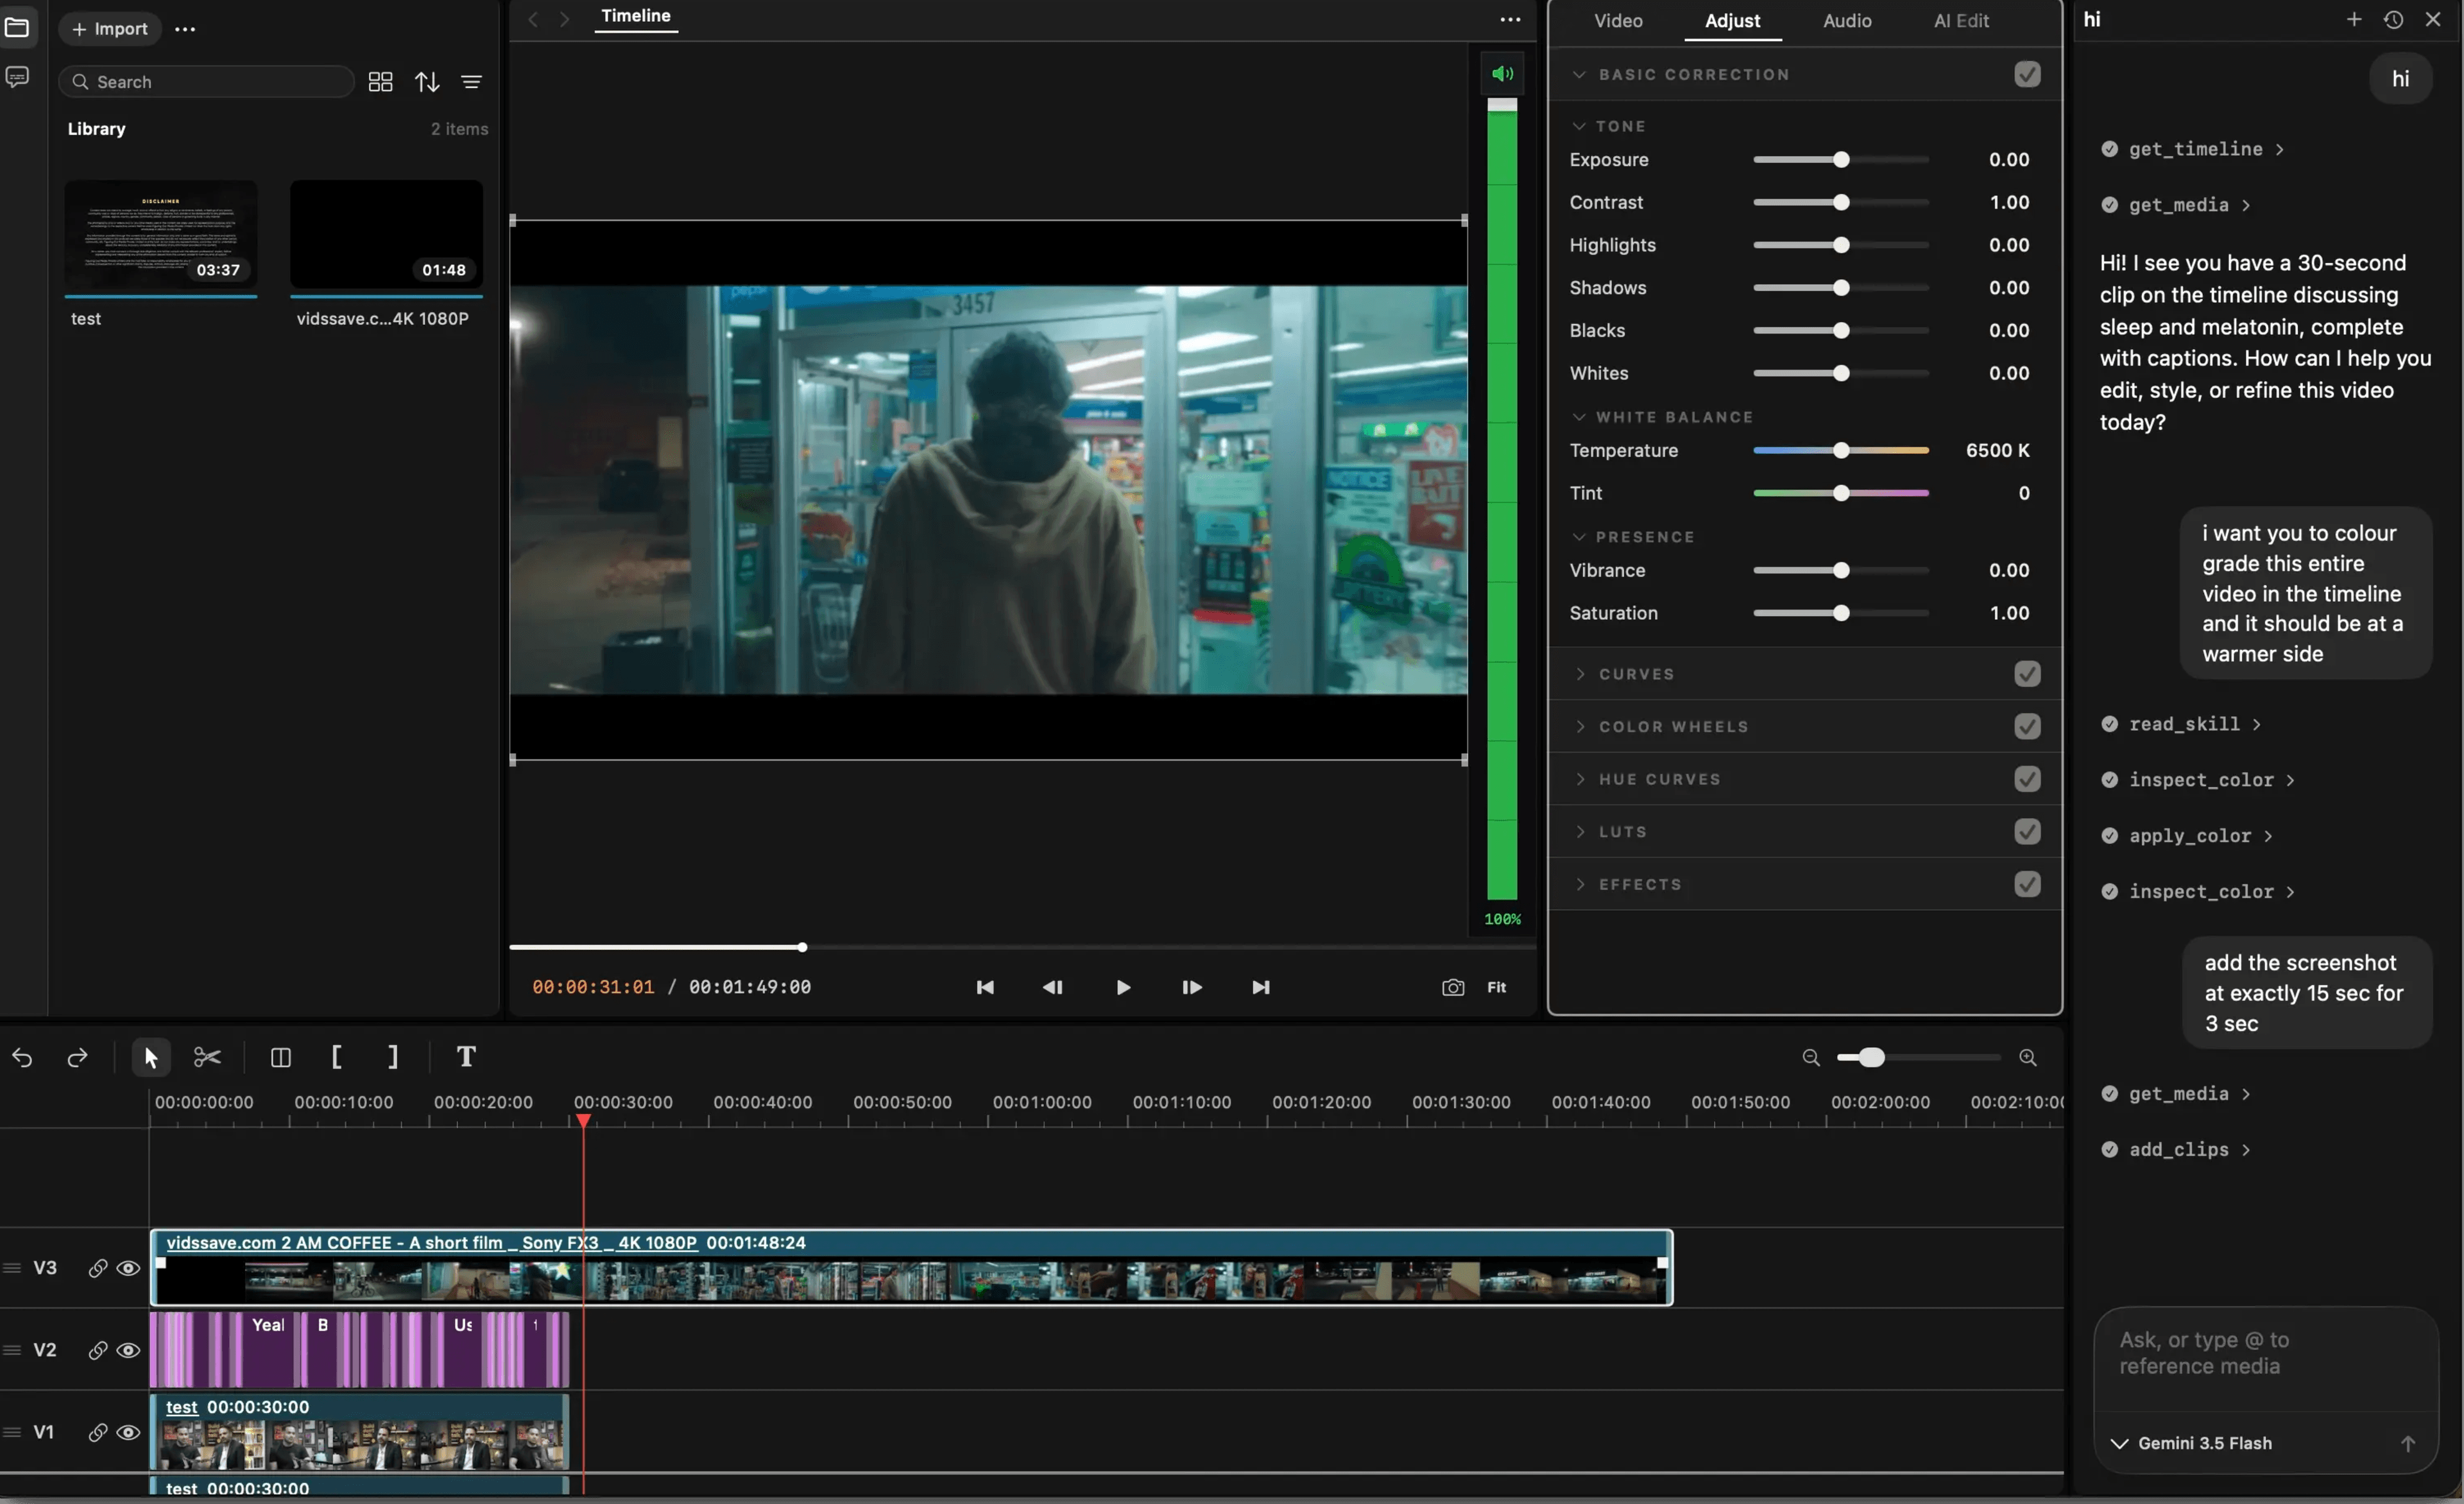Send the chat message arrow
This screenshot has height=1504, width=2464.
[2408, 1443]
